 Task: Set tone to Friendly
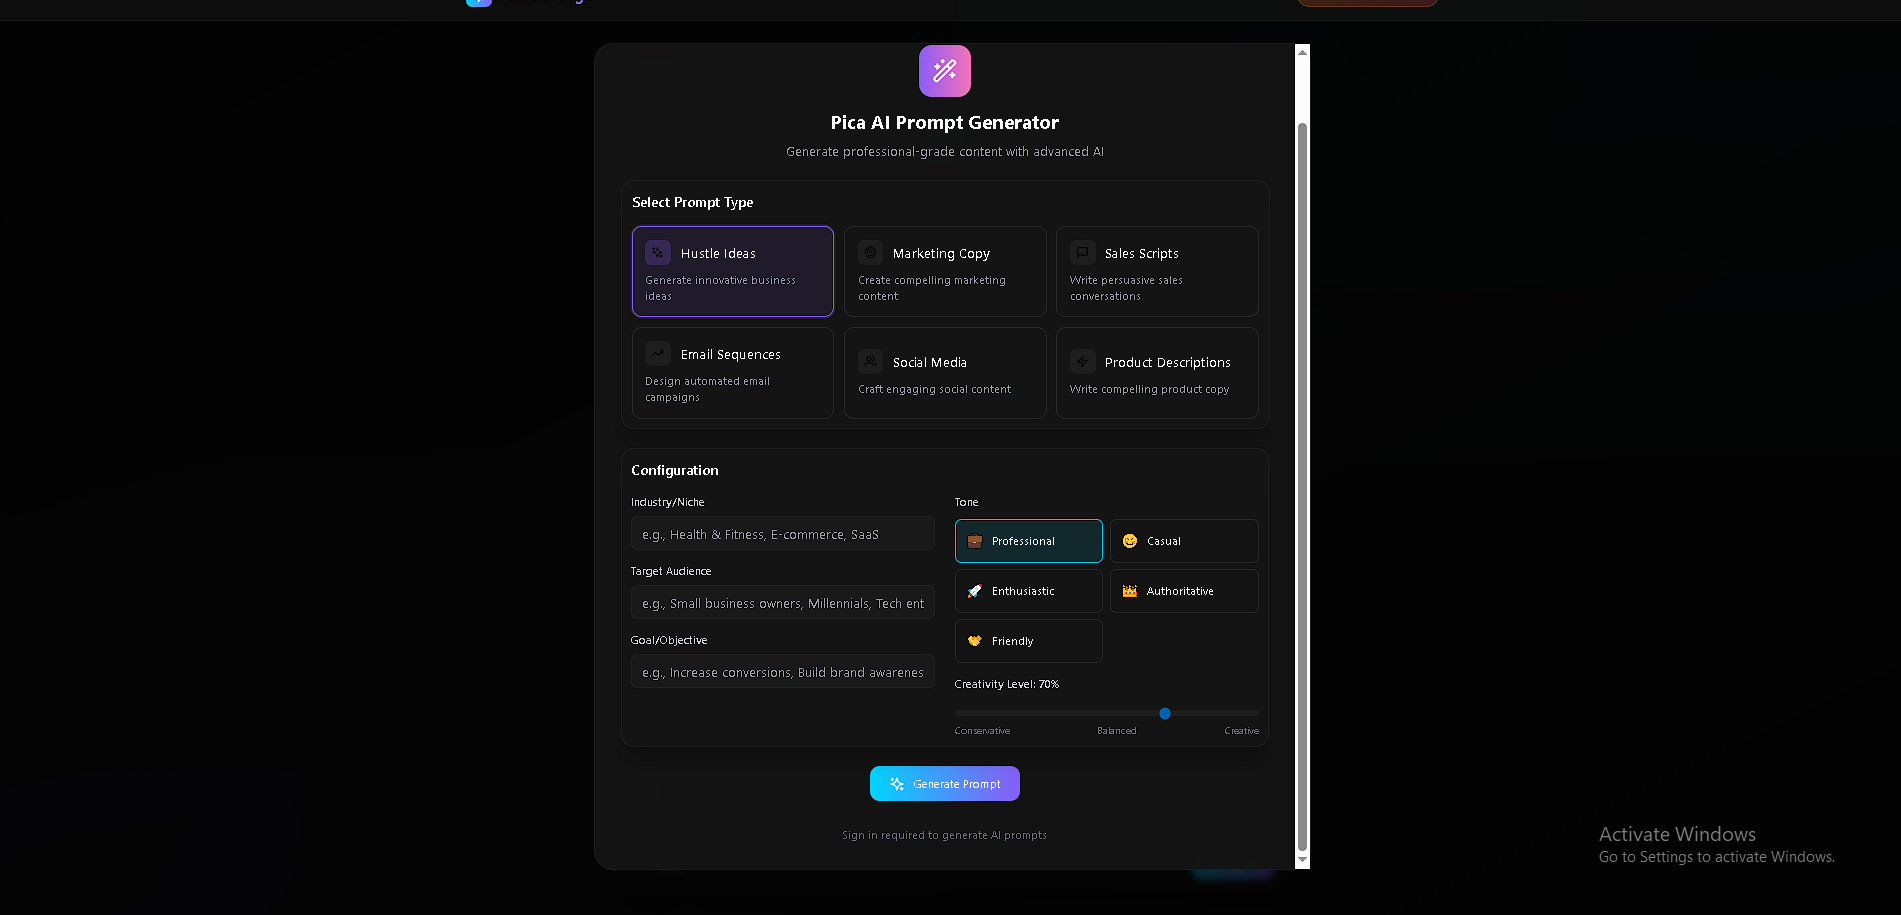[1029, 641]
